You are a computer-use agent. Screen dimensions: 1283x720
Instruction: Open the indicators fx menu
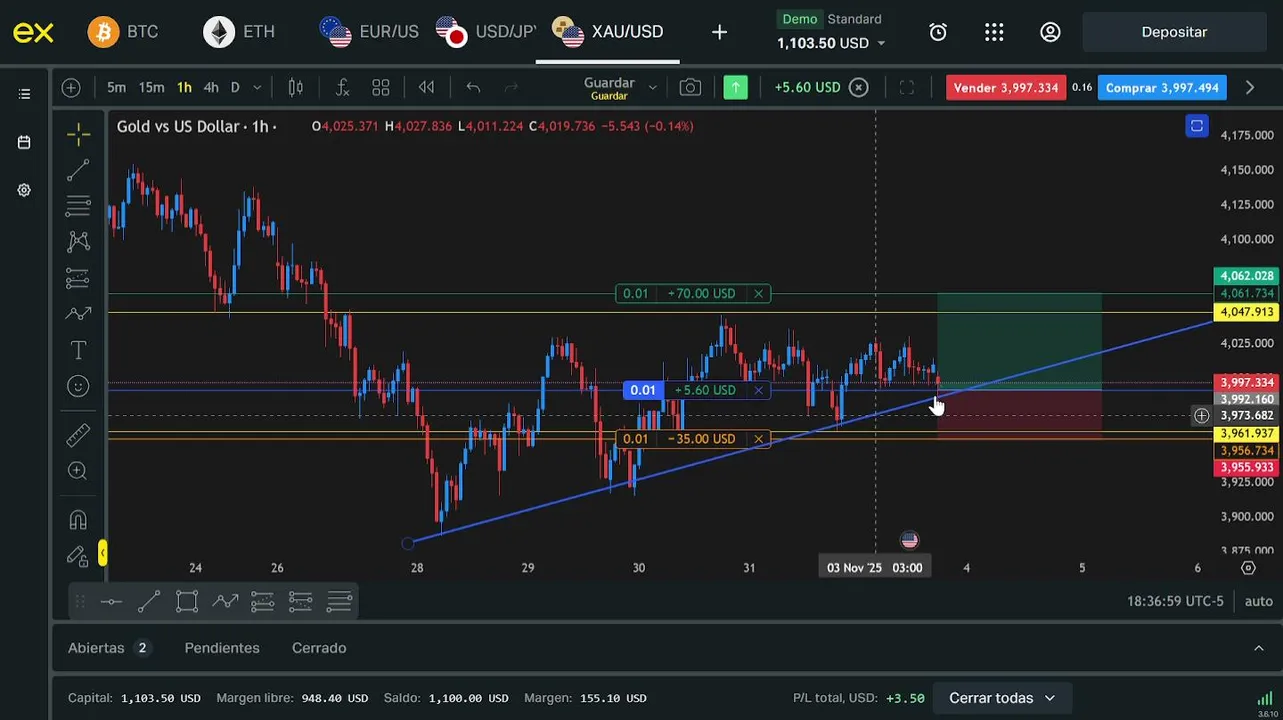342,88
